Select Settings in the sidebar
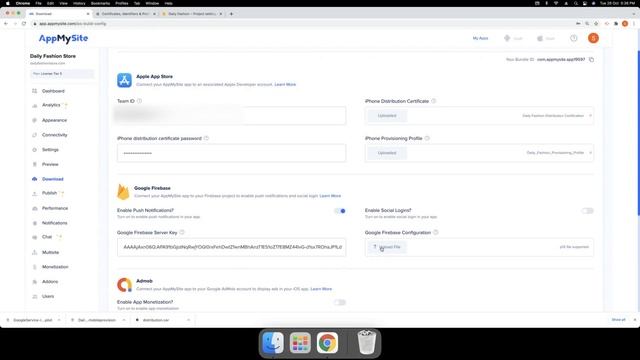 click(x=50, y=150)
